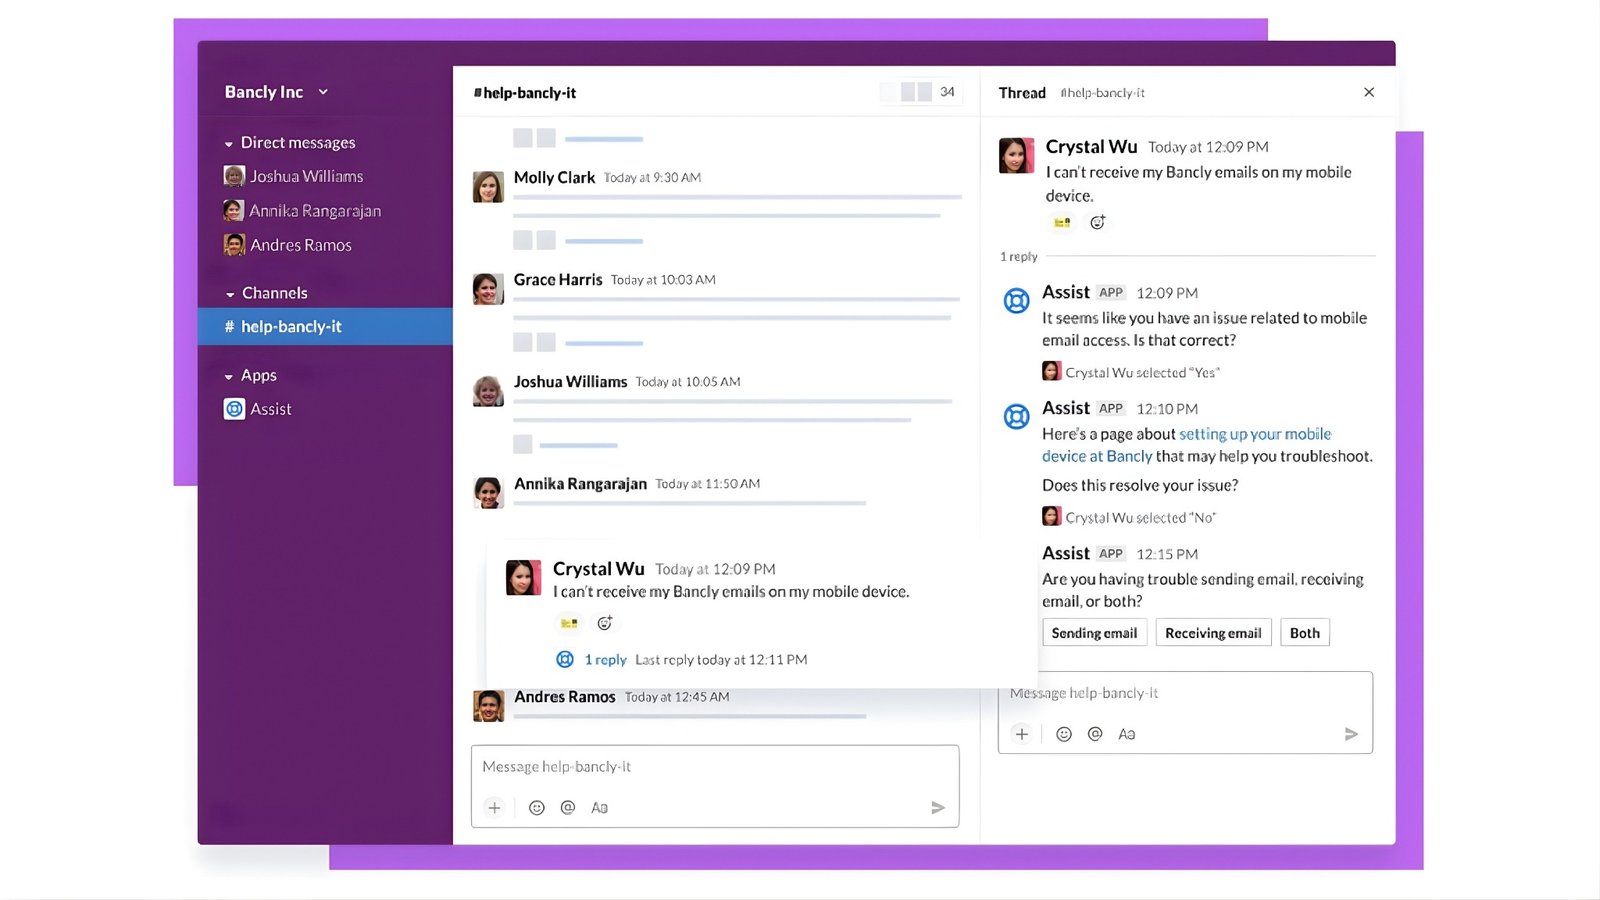1600x900 pixels.
Task: Open Joshua Williams direct message
Action: click(306, 176)
